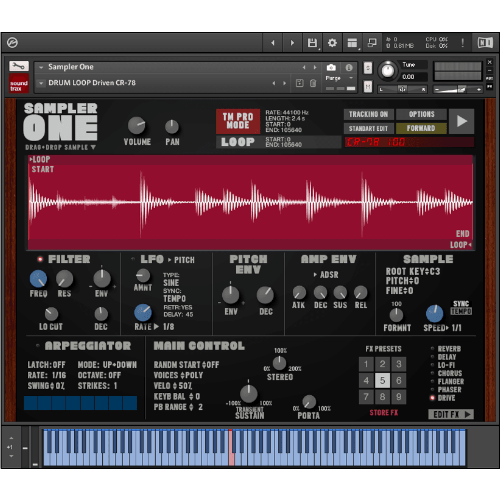The height and width of the screenshot is (500, 500).
Task: Click Store FX link
Action: pos(384,413)
